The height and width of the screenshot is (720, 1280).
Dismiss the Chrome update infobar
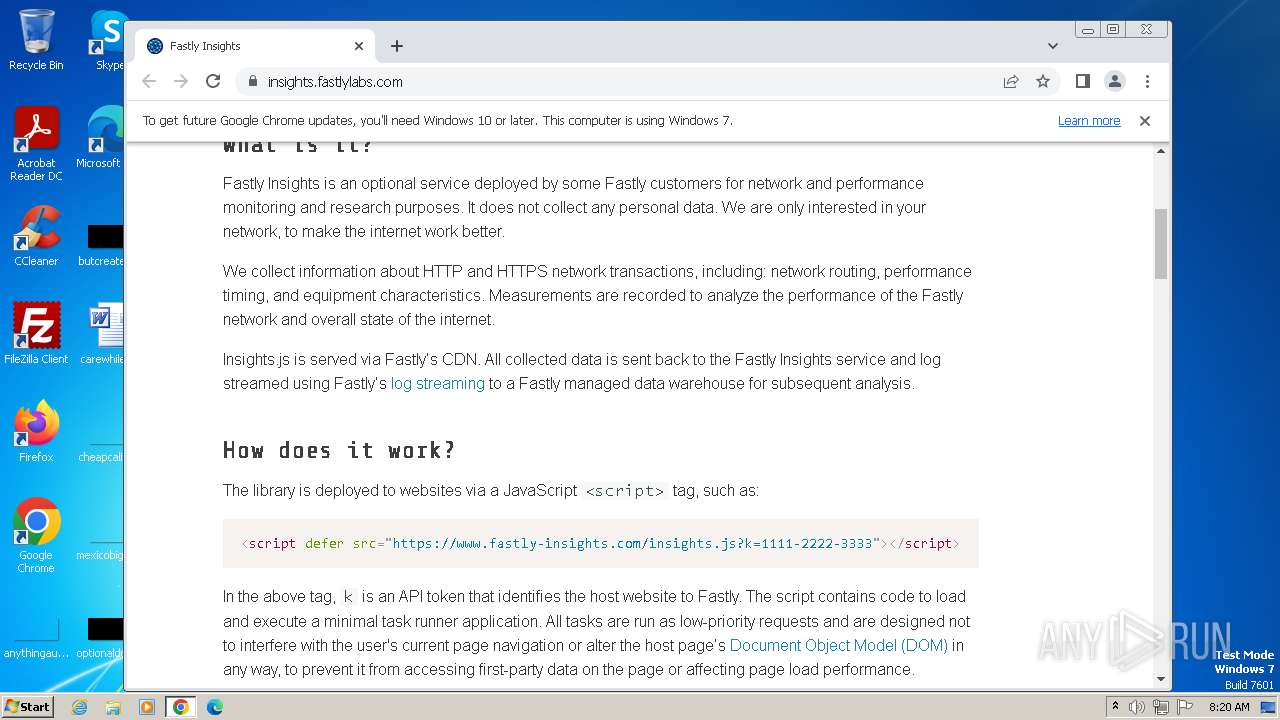point(1145,121)
